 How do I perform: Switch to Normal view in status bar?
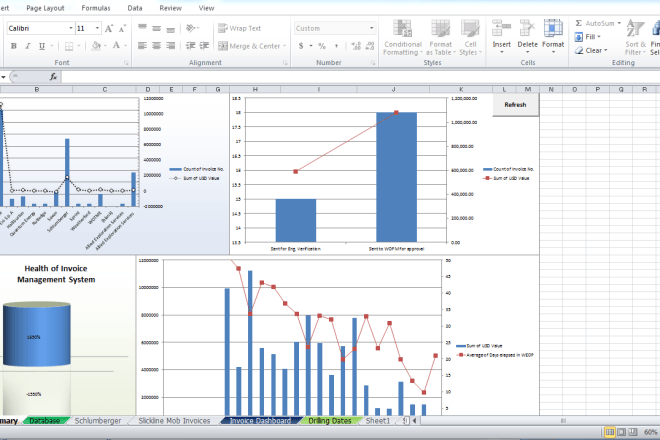(x=609, y=432)
